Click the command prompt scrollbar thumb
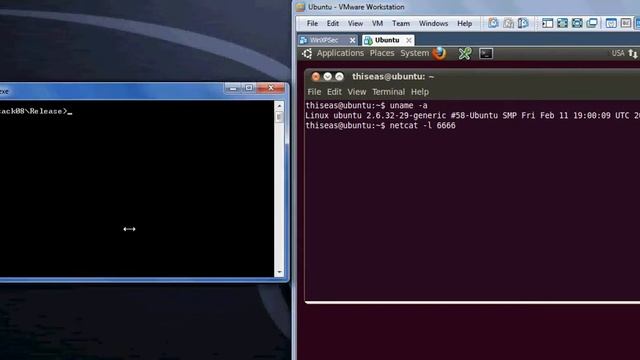This screenshot has width=640, height=360. (x=279, y=117)
